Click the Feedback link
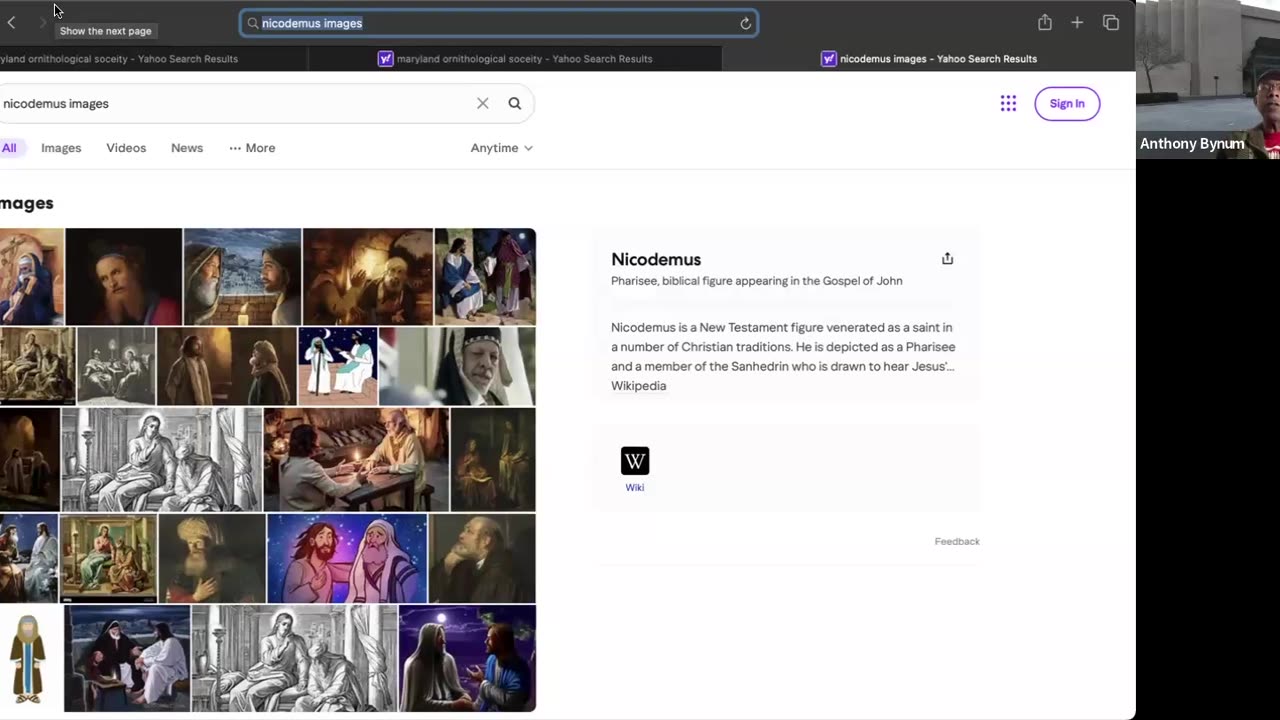 click(x=957, y=541)
